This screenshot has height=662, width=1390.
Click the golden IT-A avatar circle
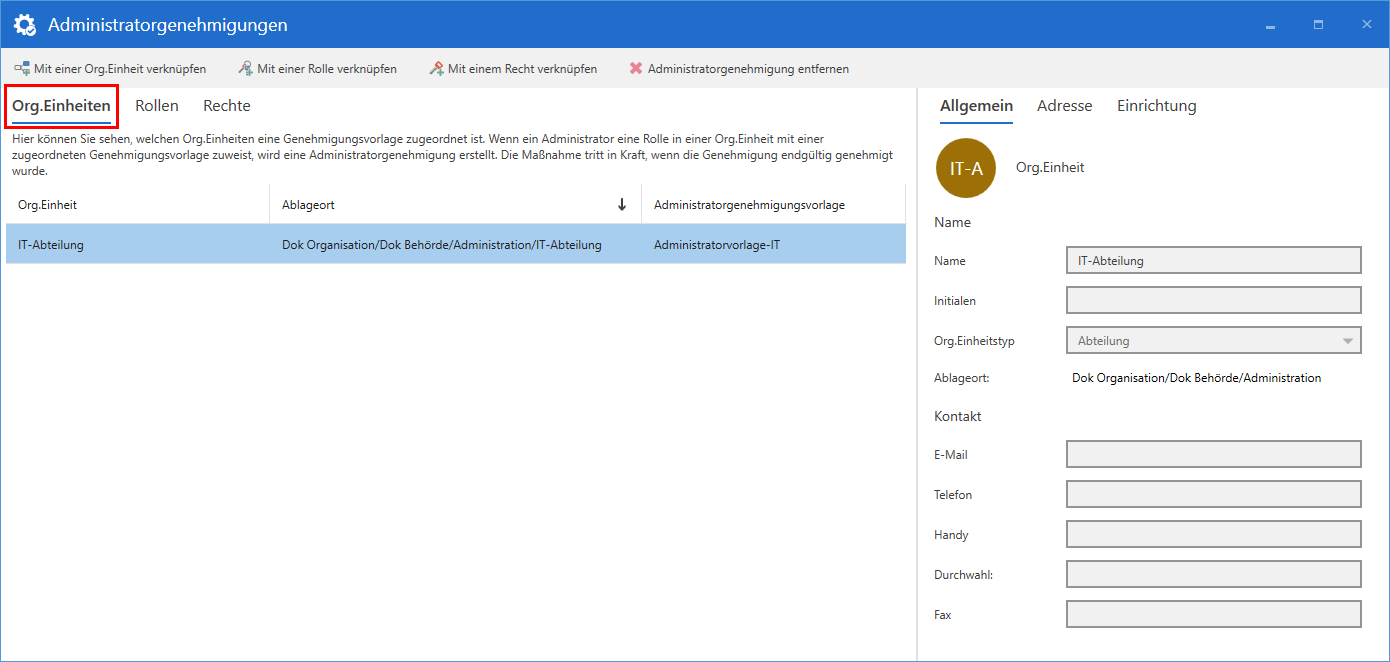click(965, 168)
